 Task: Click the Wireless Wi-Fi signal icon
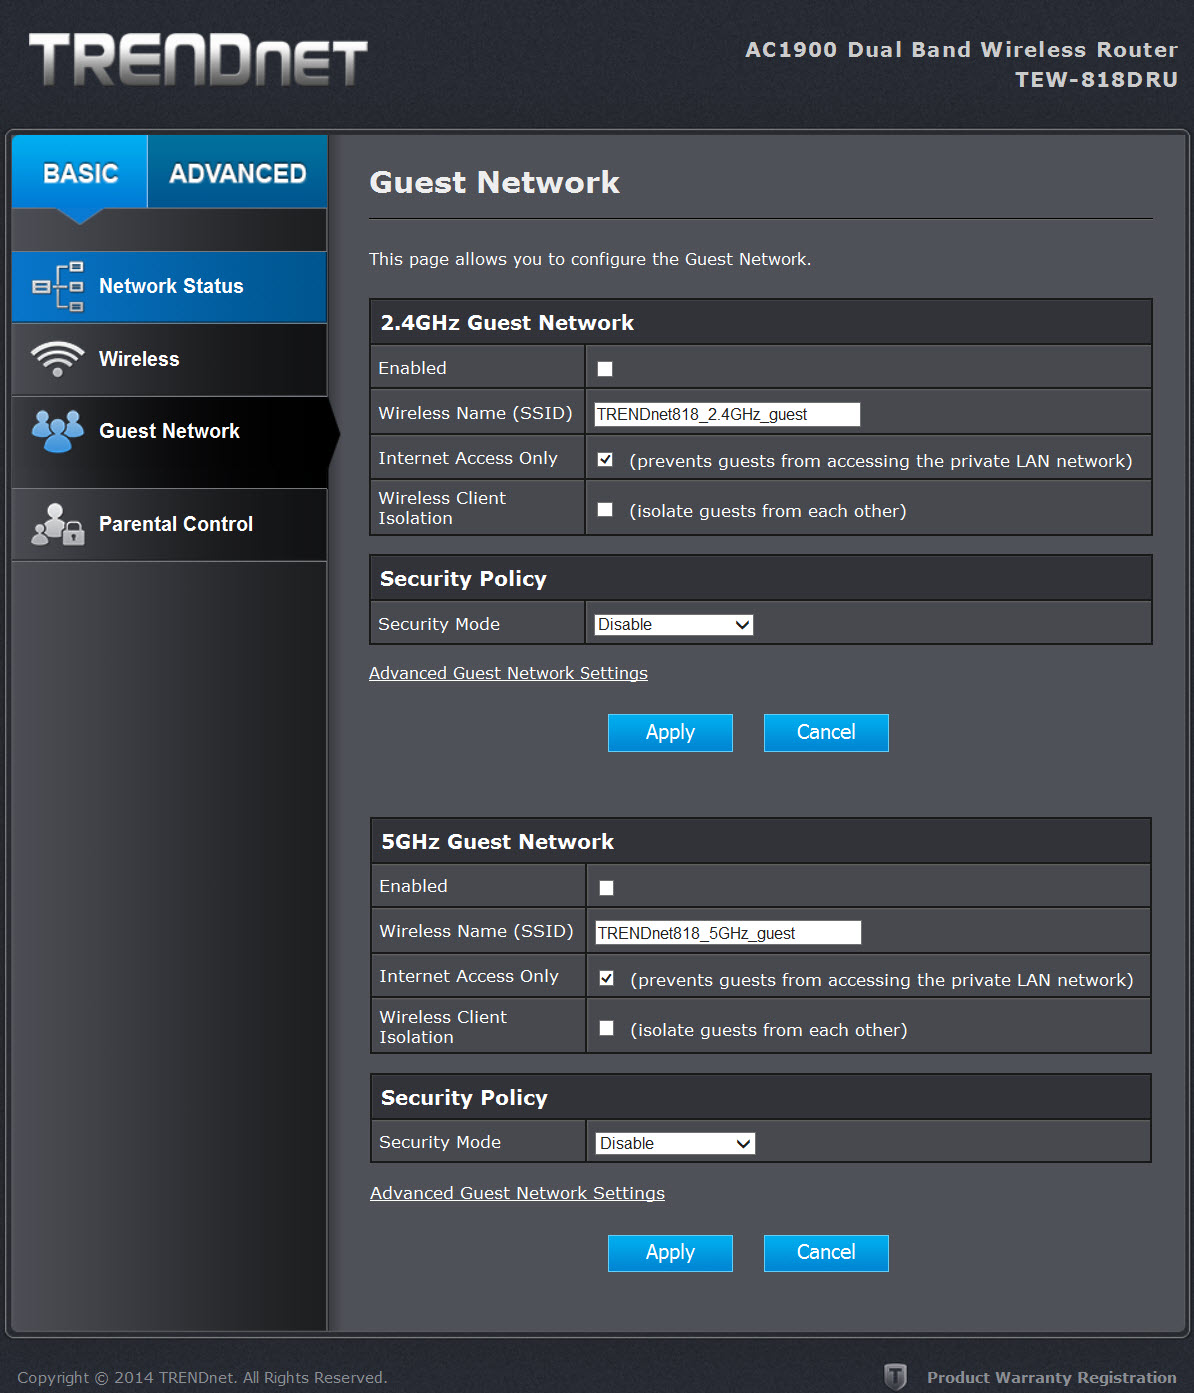[57, 359]
